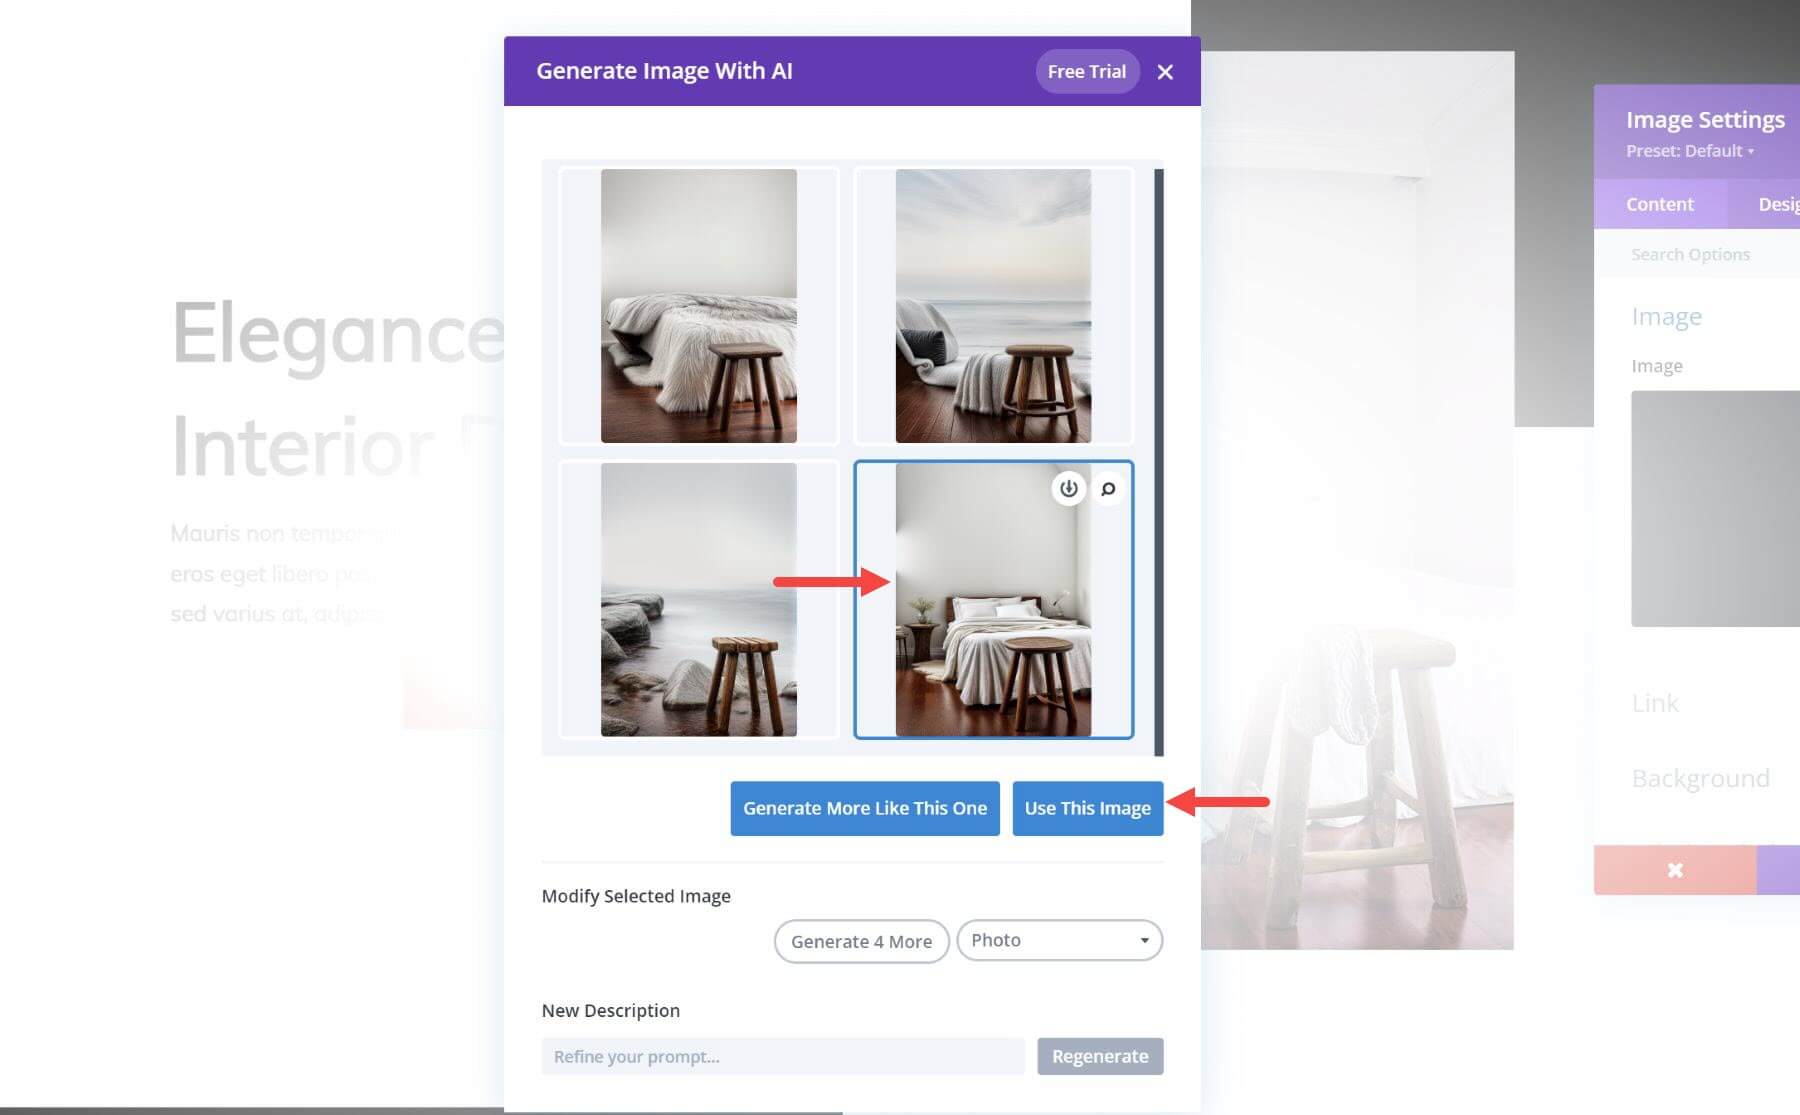Click the "New Description" label
Screen dimensions: 1800x1115
pos(611,1010)
